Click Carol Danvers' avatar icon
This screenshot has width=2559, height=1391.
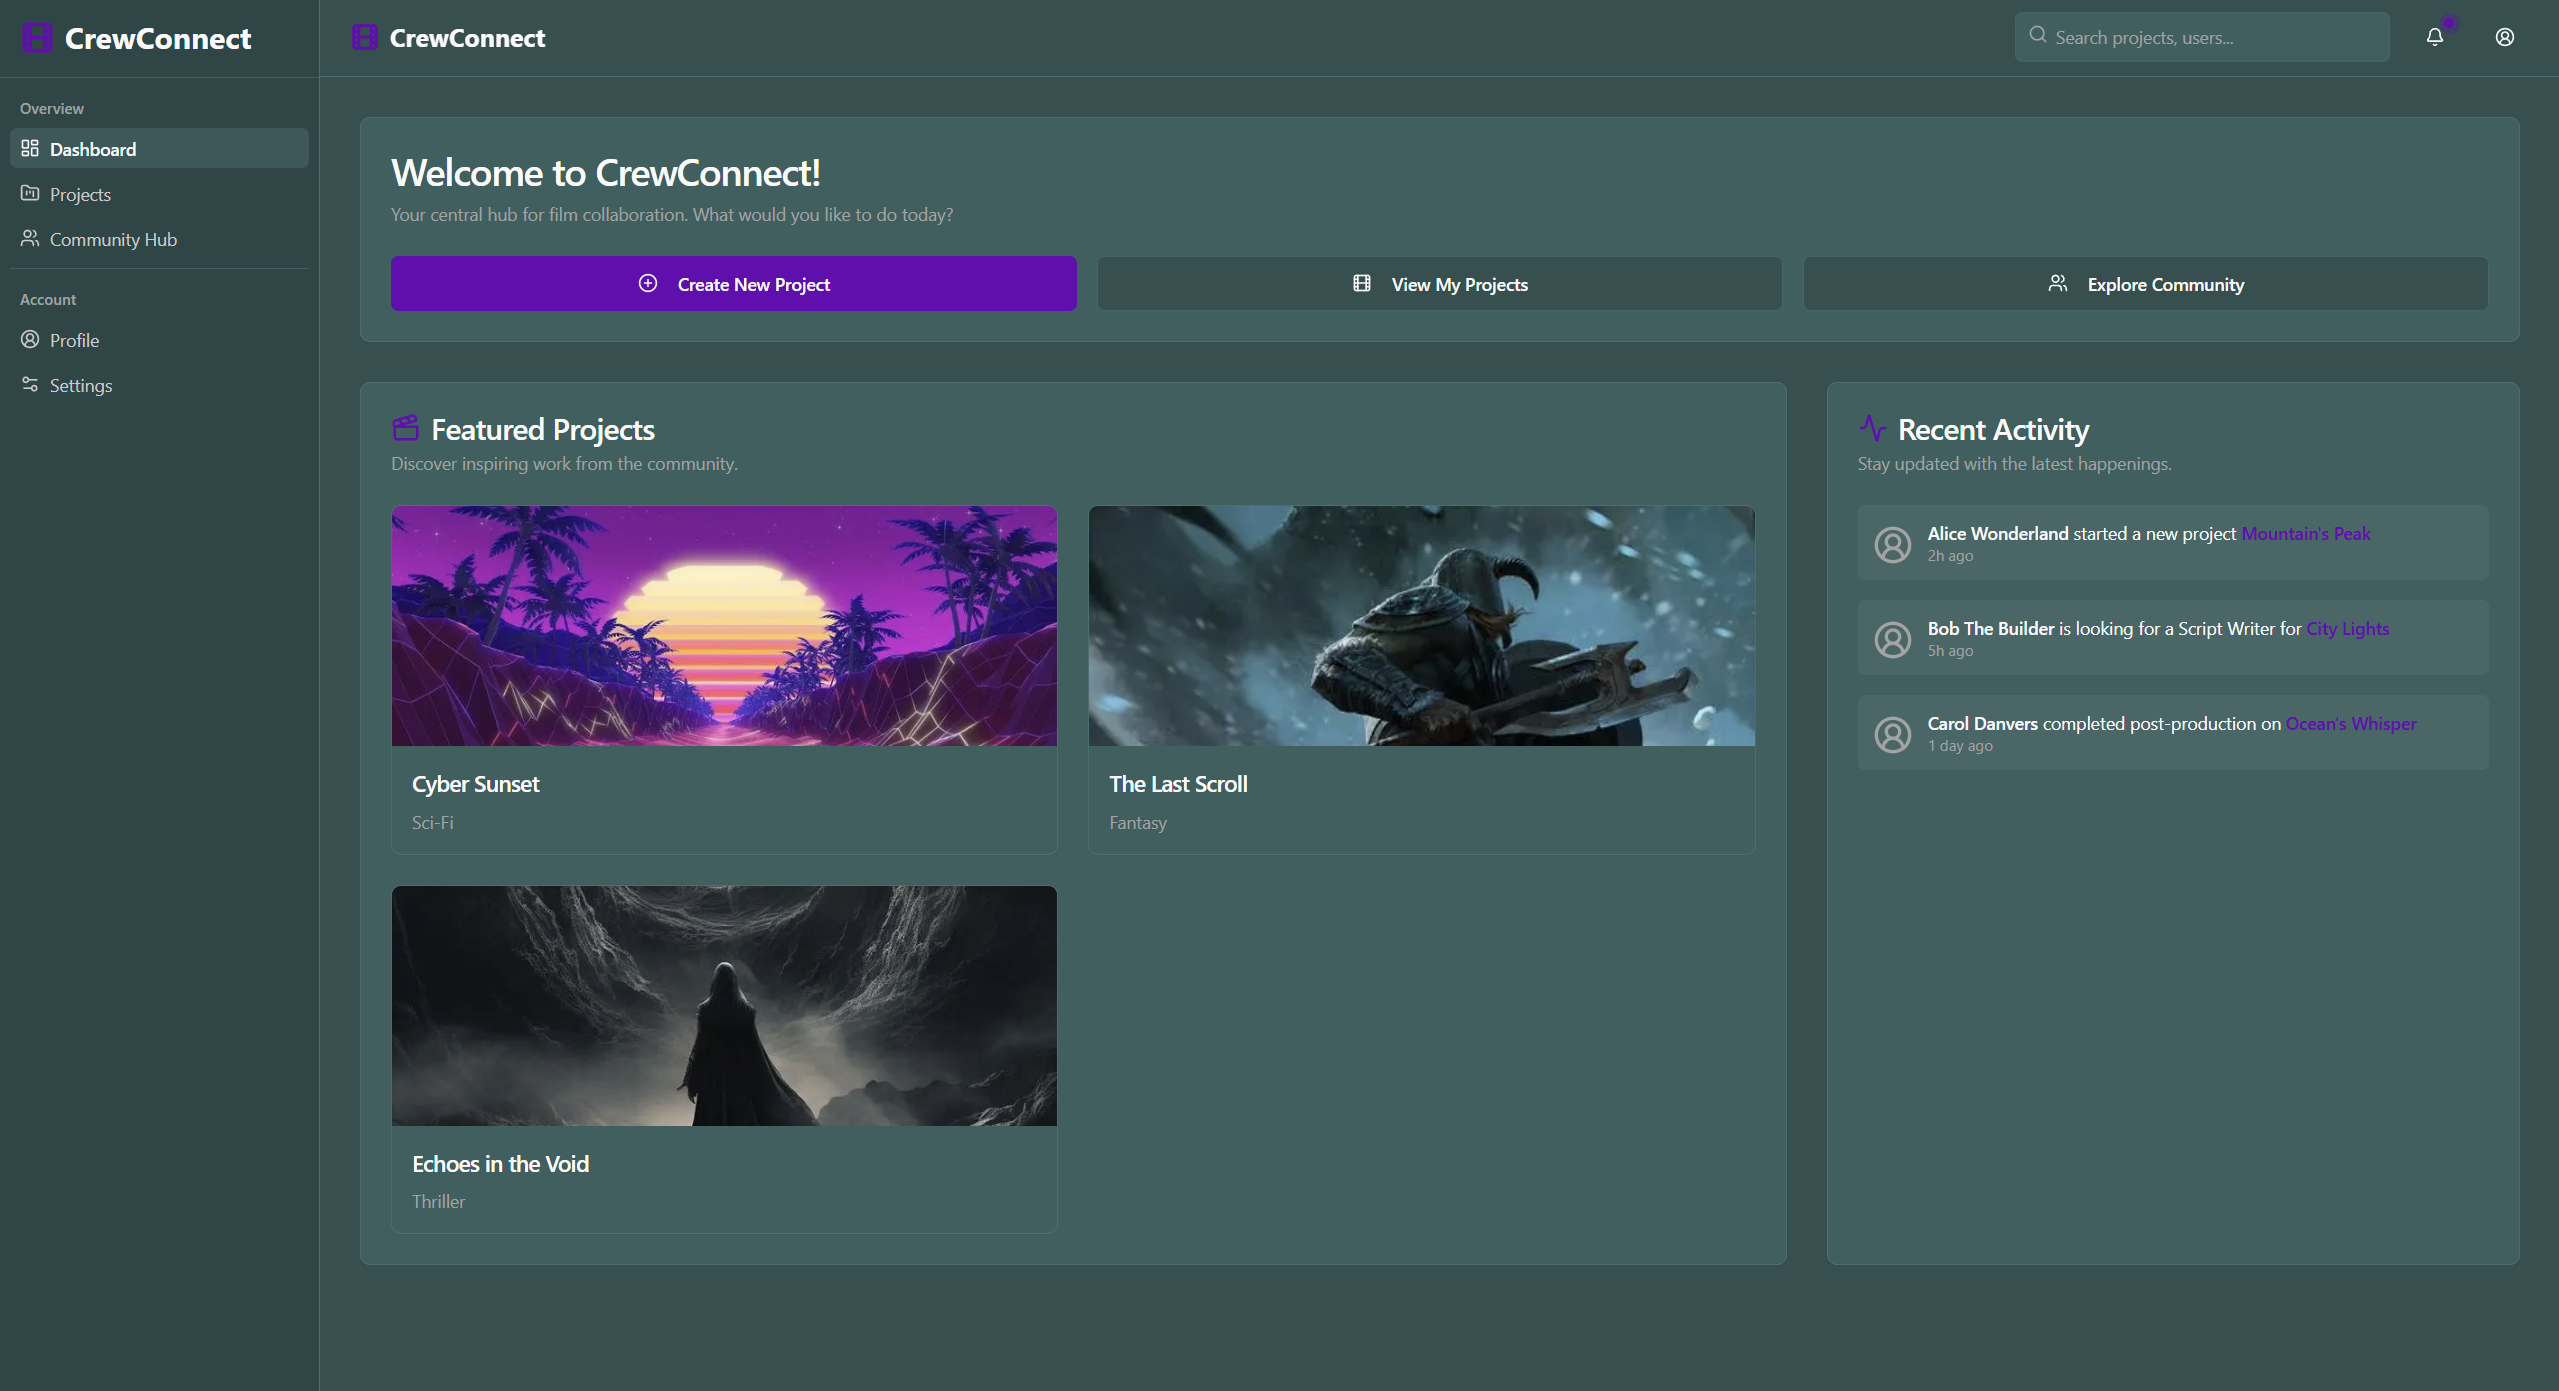click(x=1892, y=734)
